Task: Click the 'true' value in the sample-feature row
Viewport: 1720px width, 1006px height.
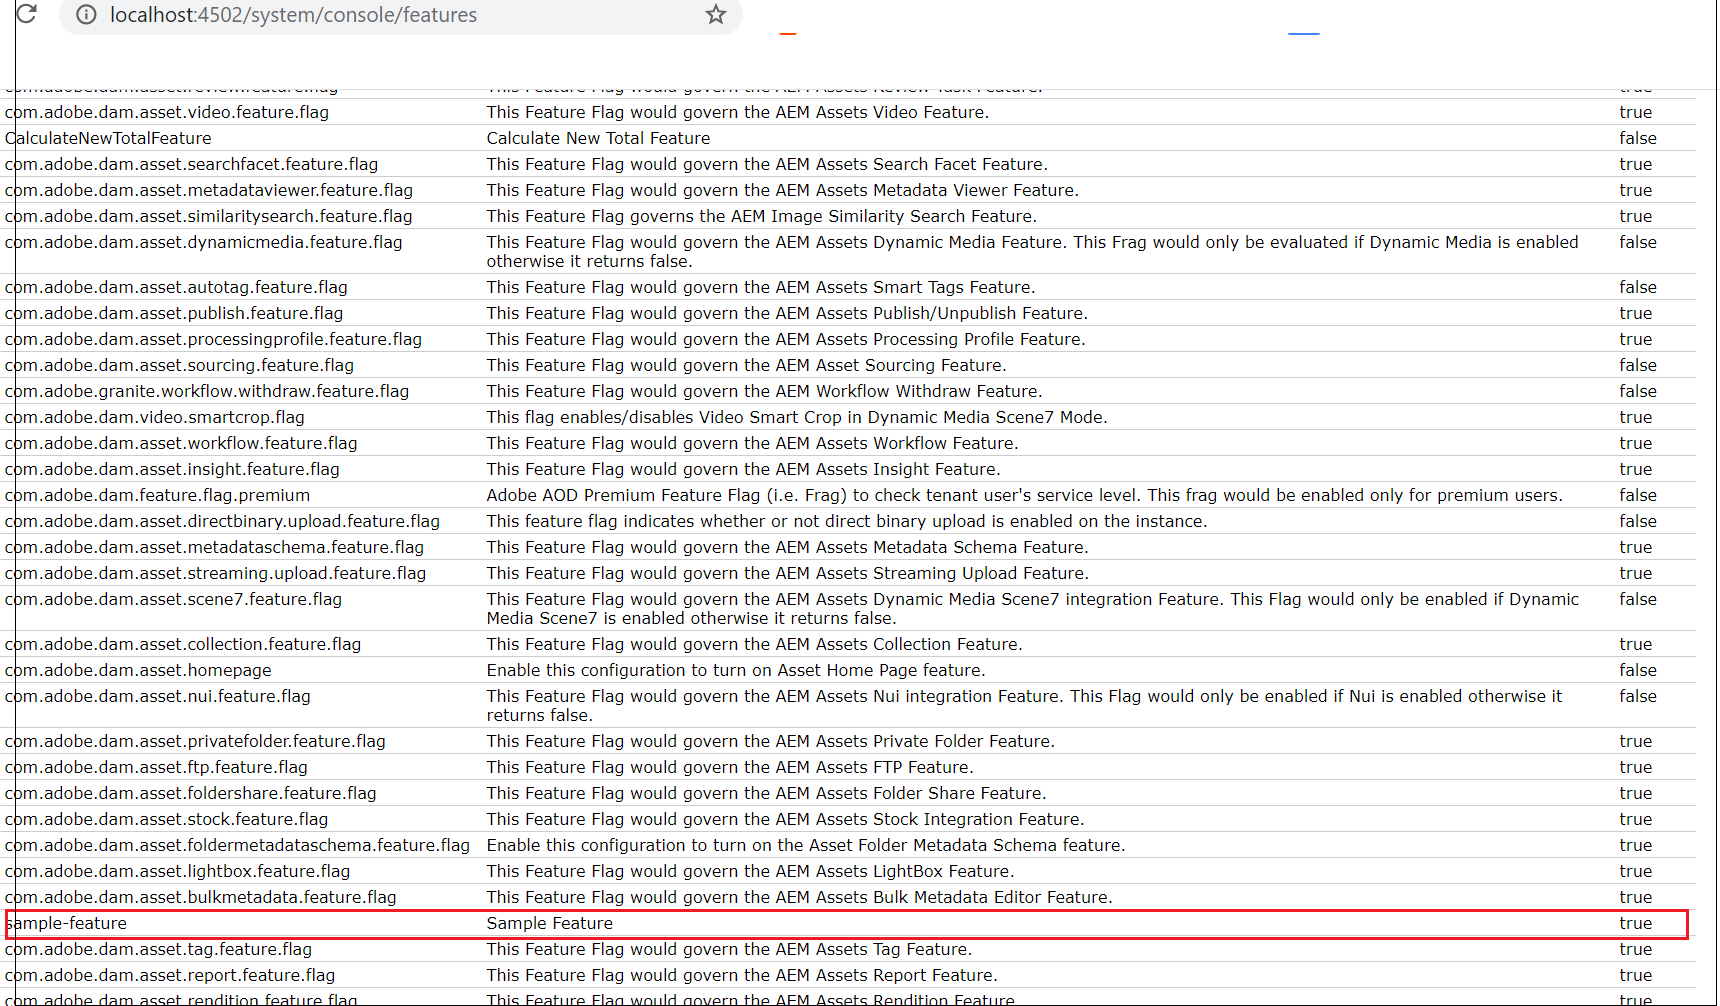Action: (x=1636, y=923)
